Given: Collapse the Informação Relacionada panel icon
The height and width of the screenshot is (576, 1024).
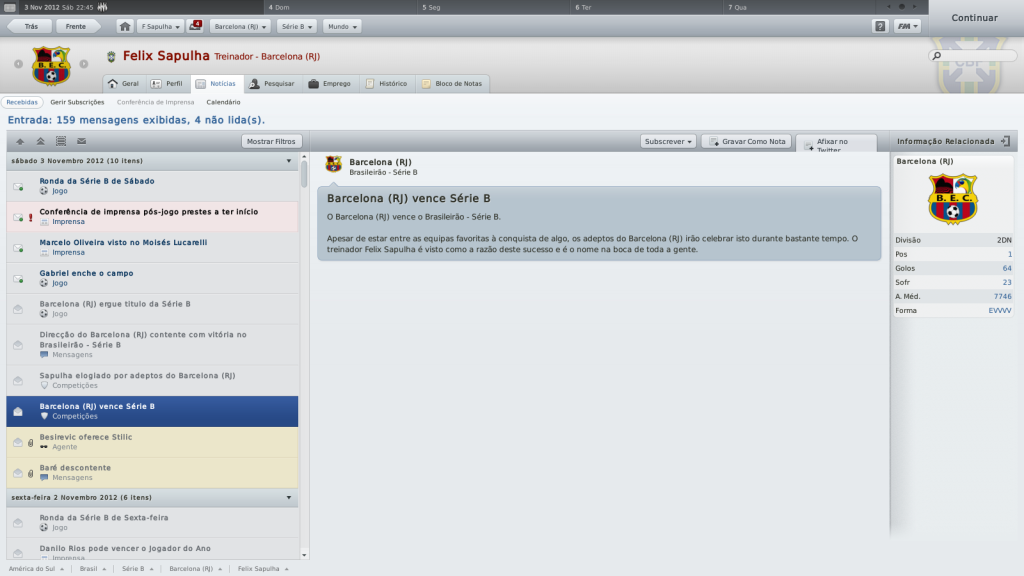Looking at the screenshot, I should pos(1005,141).
